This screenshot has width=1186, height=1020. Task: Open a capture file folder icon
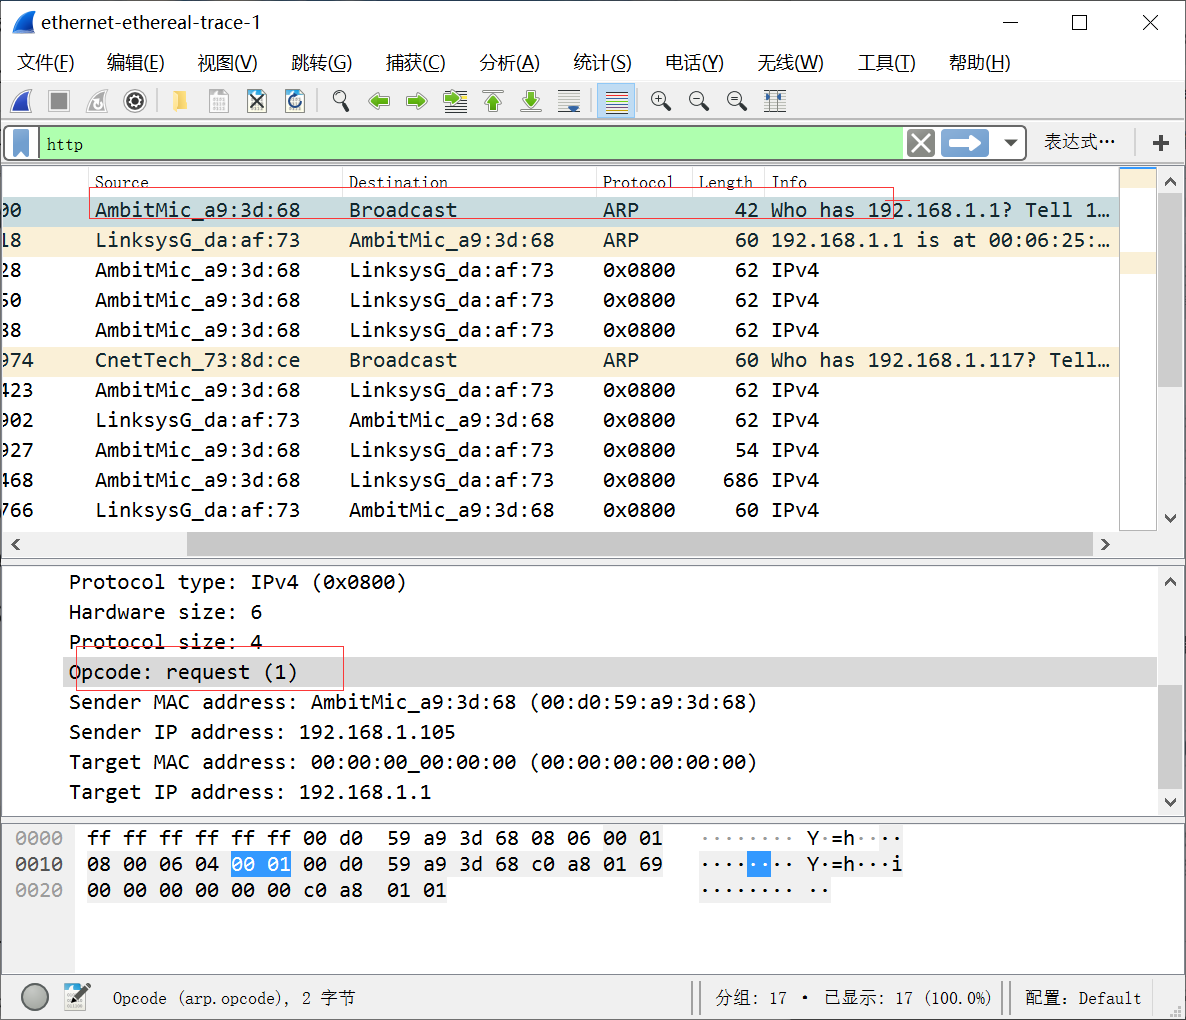(x=180, y=101)
